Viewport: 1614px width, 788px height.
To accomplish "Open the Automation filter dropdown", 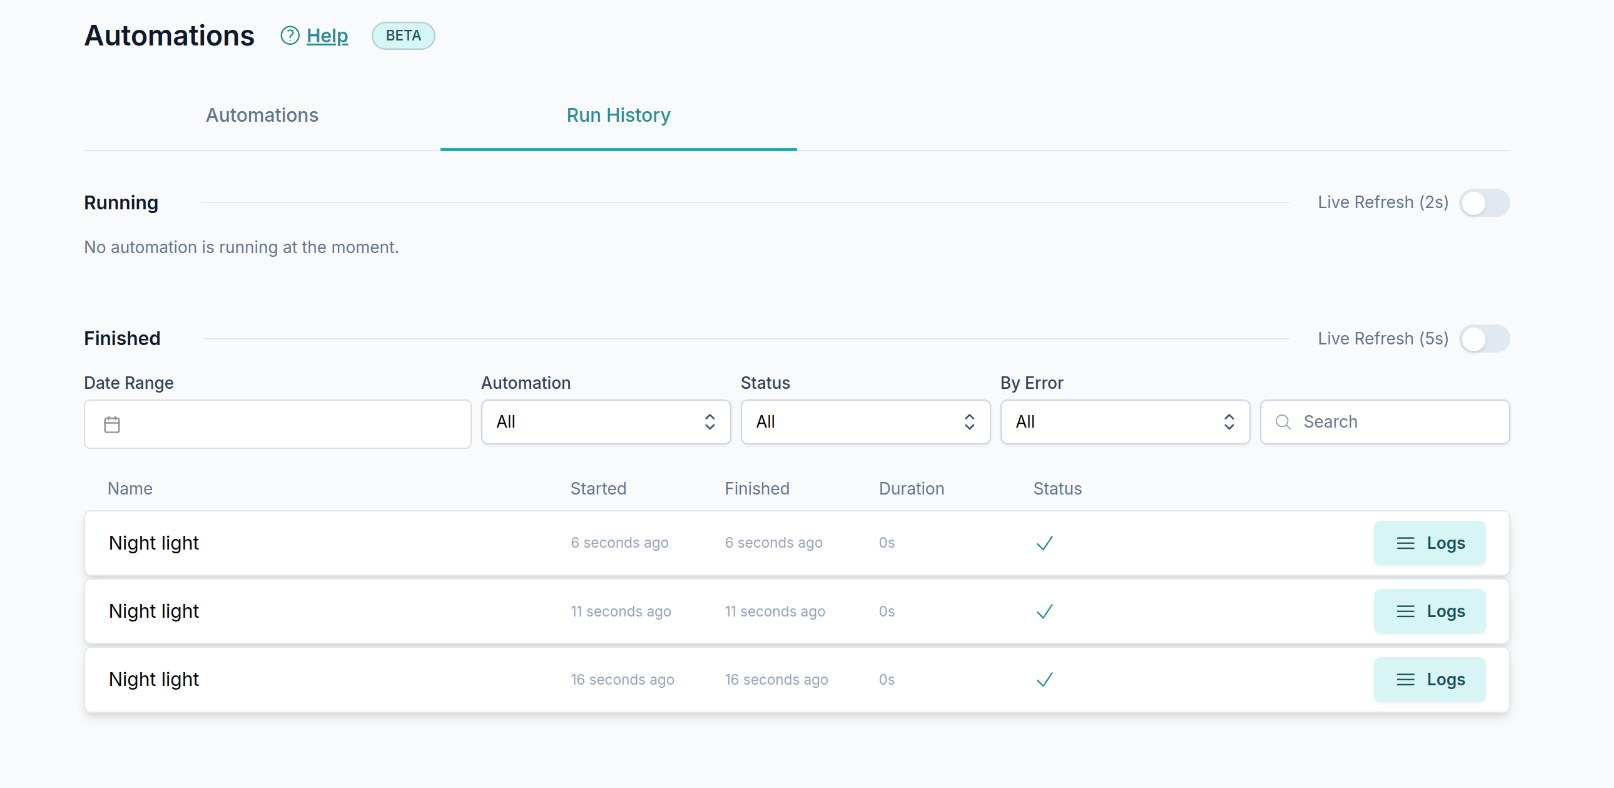I will pos(605,422).
